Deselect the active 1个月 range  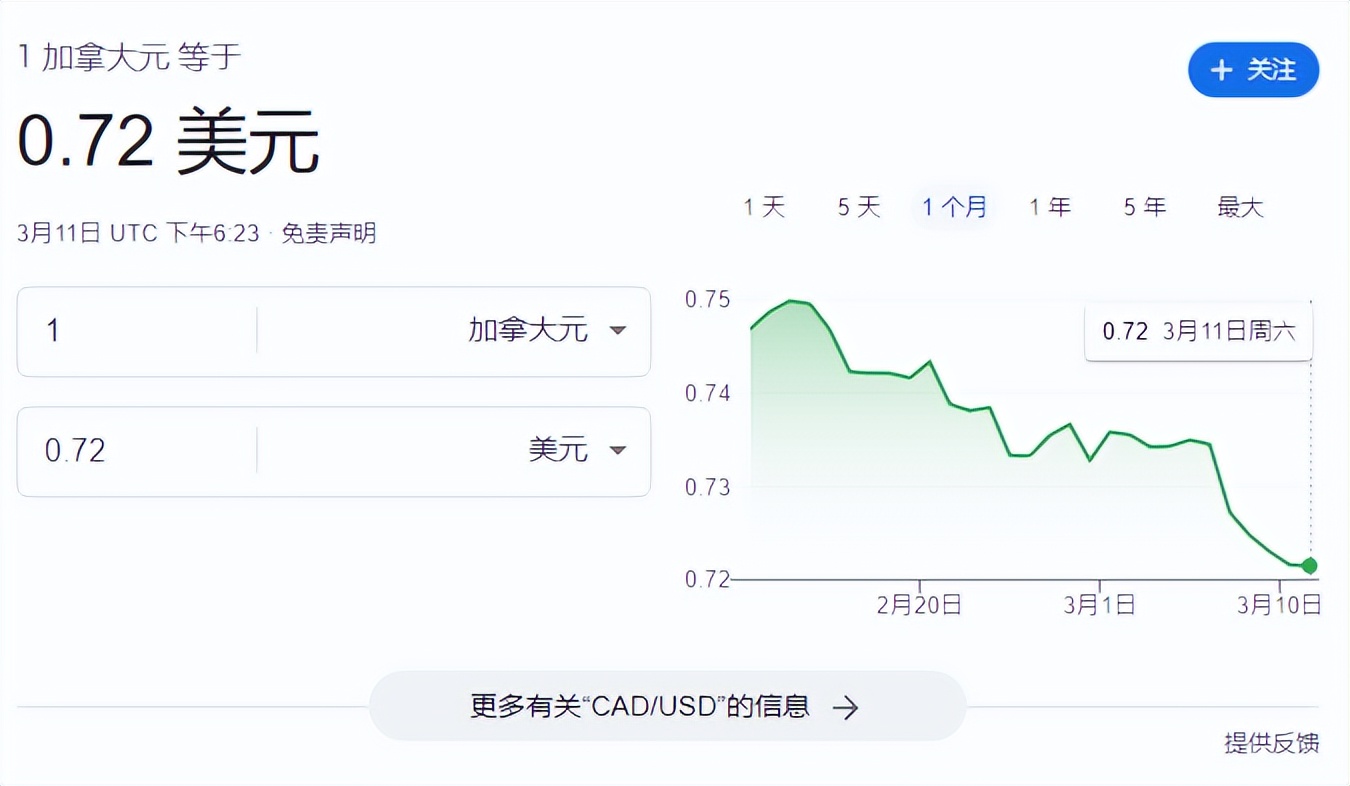952,206
